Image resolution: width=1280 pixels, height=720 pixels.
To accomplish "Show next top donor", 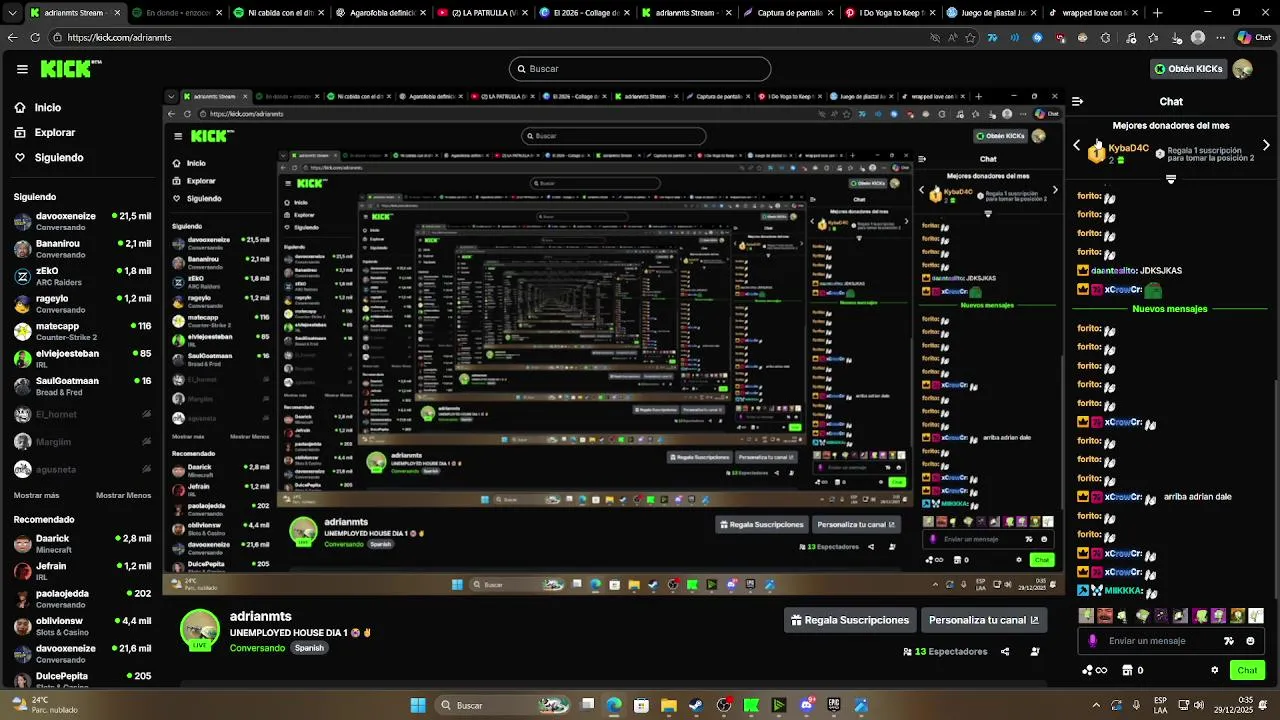I will pyautogui.click(x=1266, y=146).
